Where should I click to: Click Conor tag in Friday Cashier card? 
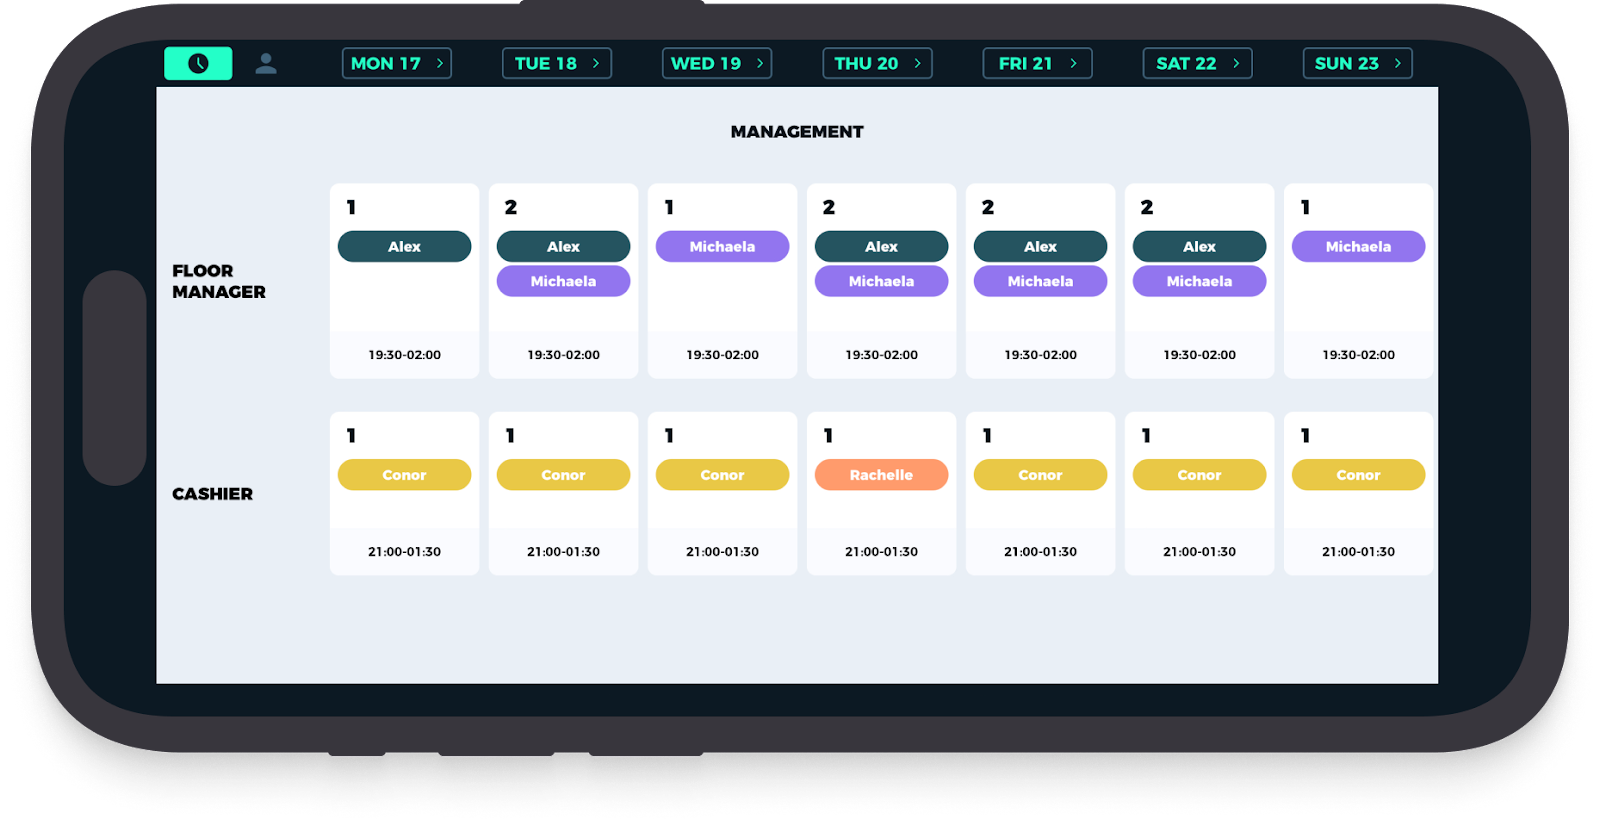coord(1040,475)
